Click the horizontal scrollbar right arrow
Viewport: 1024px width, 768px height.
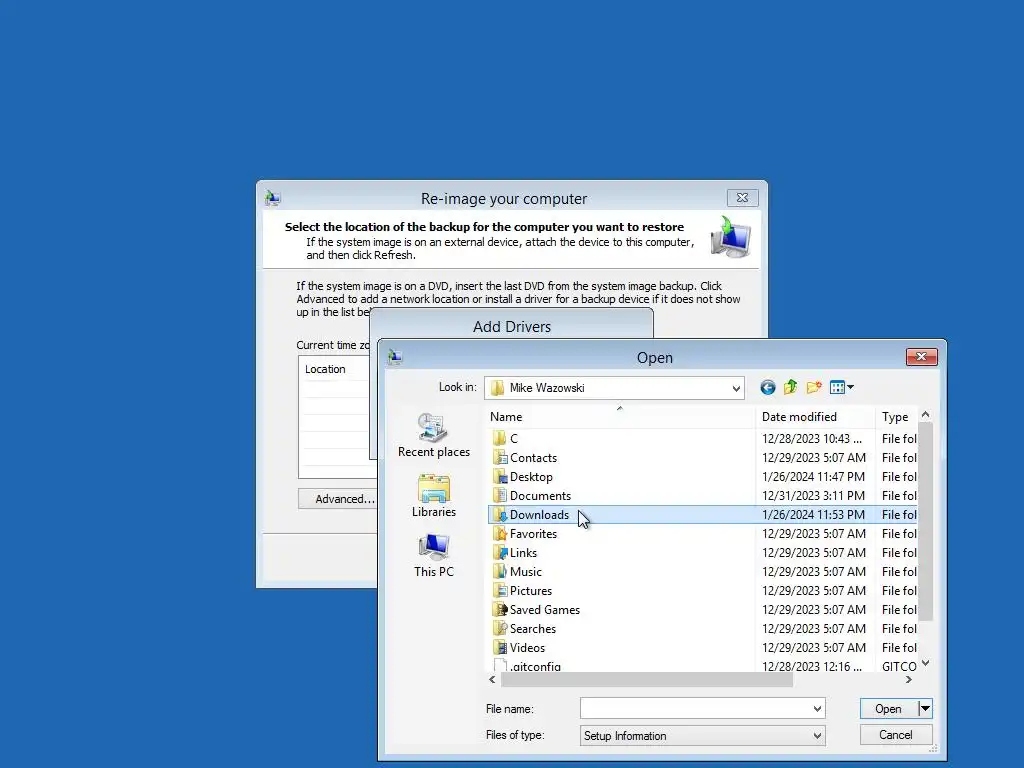point(908,679)
